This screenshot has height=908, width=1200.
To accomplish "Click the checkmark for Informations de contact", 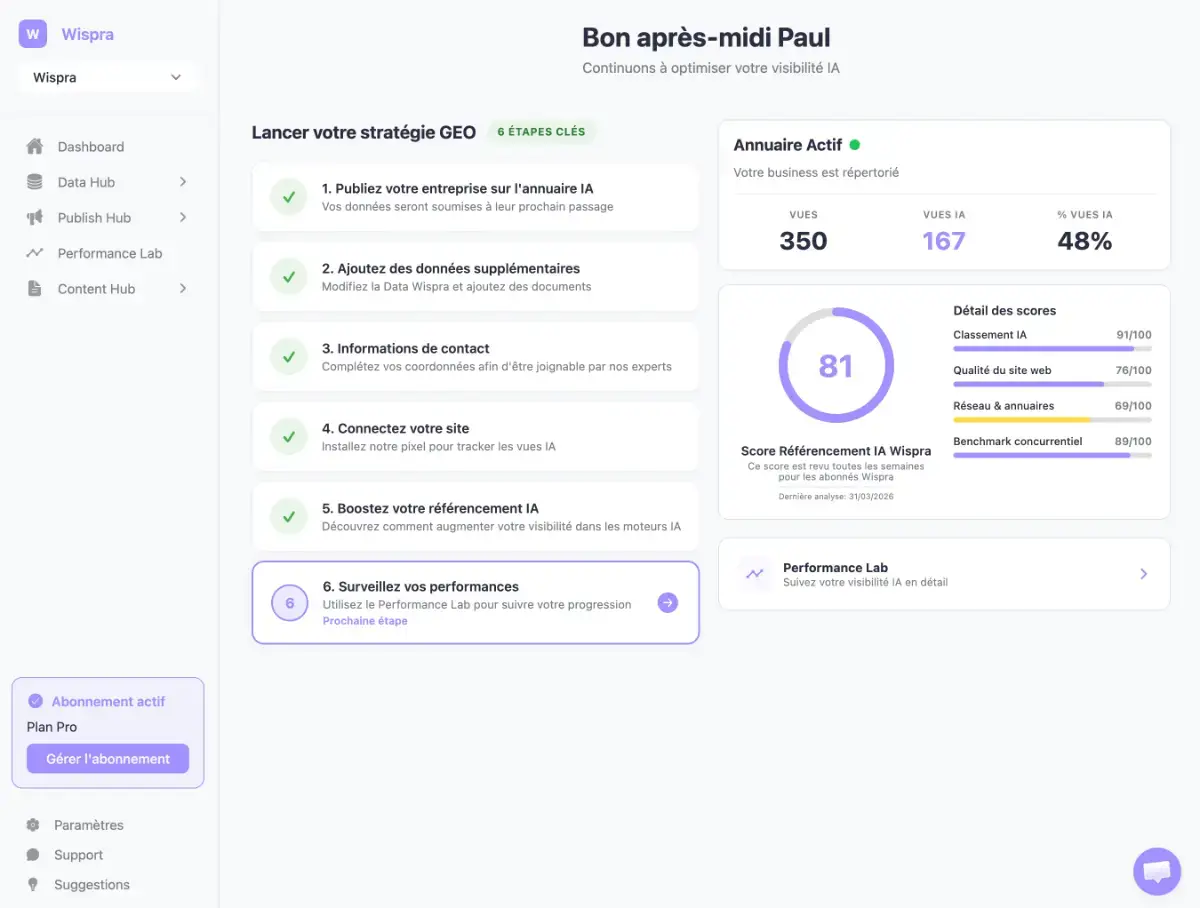I will point(289,357).
